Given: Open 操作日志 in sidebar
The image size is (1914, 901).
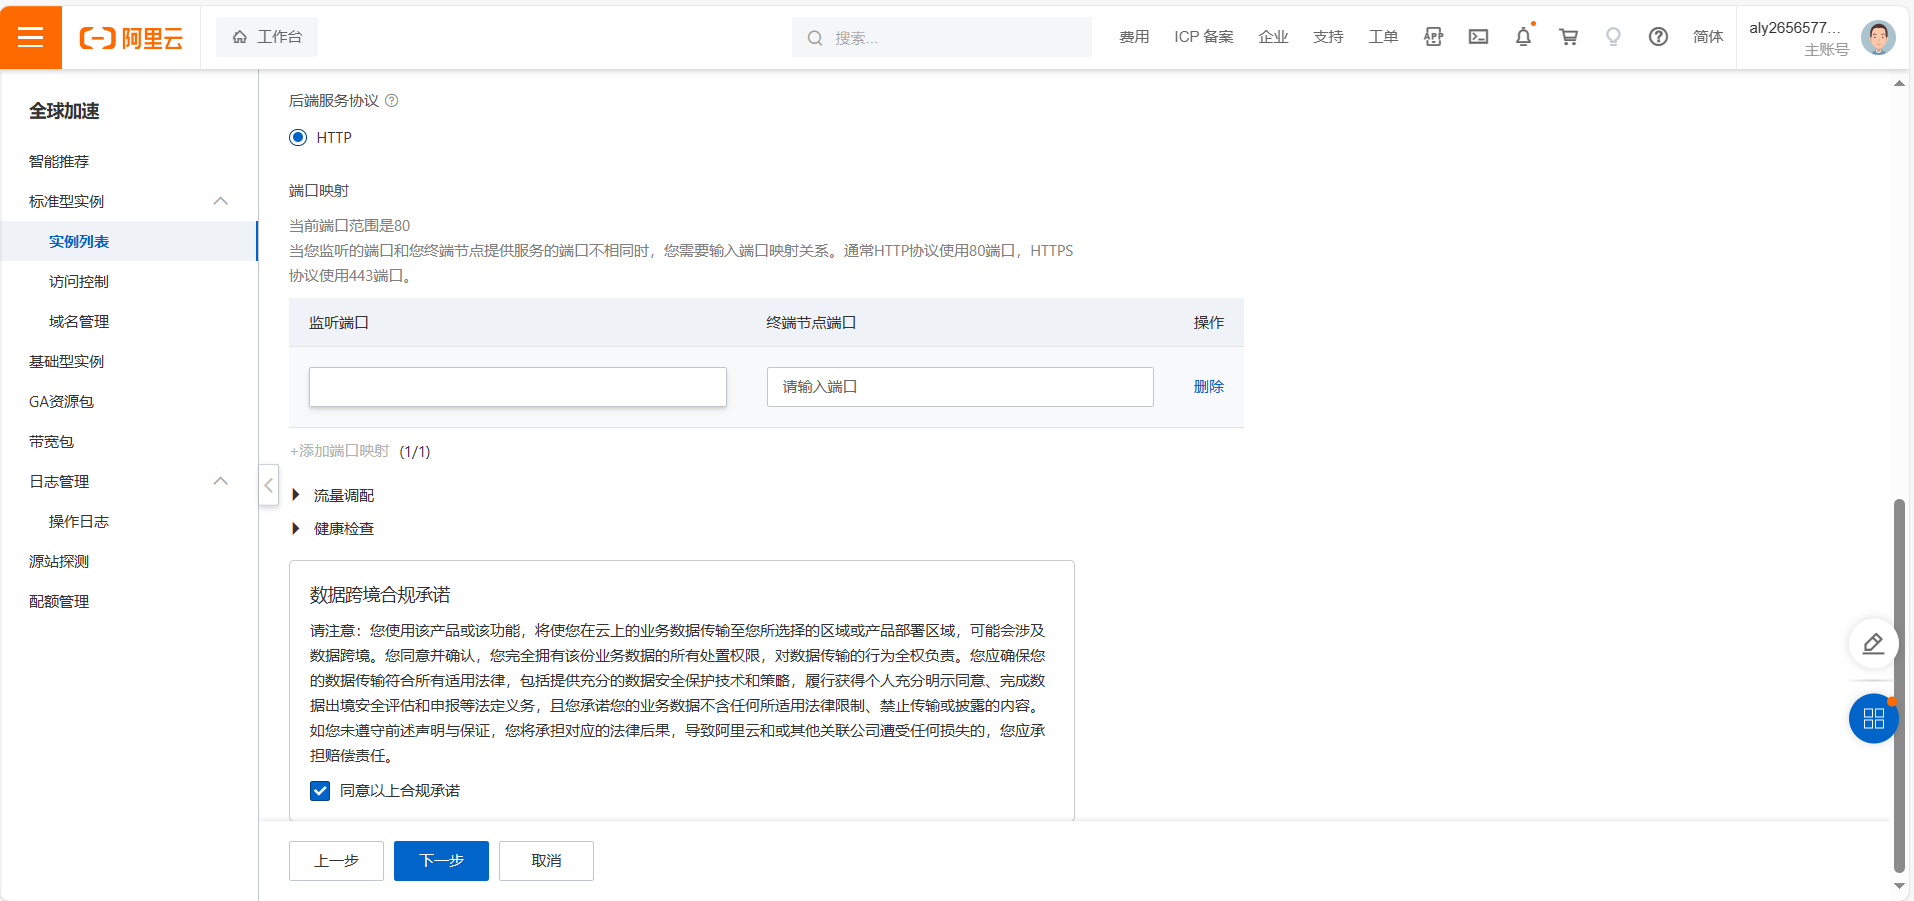Looking at the screenshot, I should (79, 521).
